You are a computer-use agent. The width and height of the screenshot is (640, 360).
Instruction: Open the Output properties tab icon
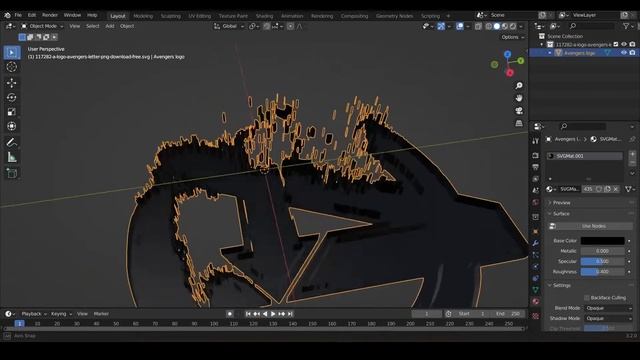(x=536, y=167)
